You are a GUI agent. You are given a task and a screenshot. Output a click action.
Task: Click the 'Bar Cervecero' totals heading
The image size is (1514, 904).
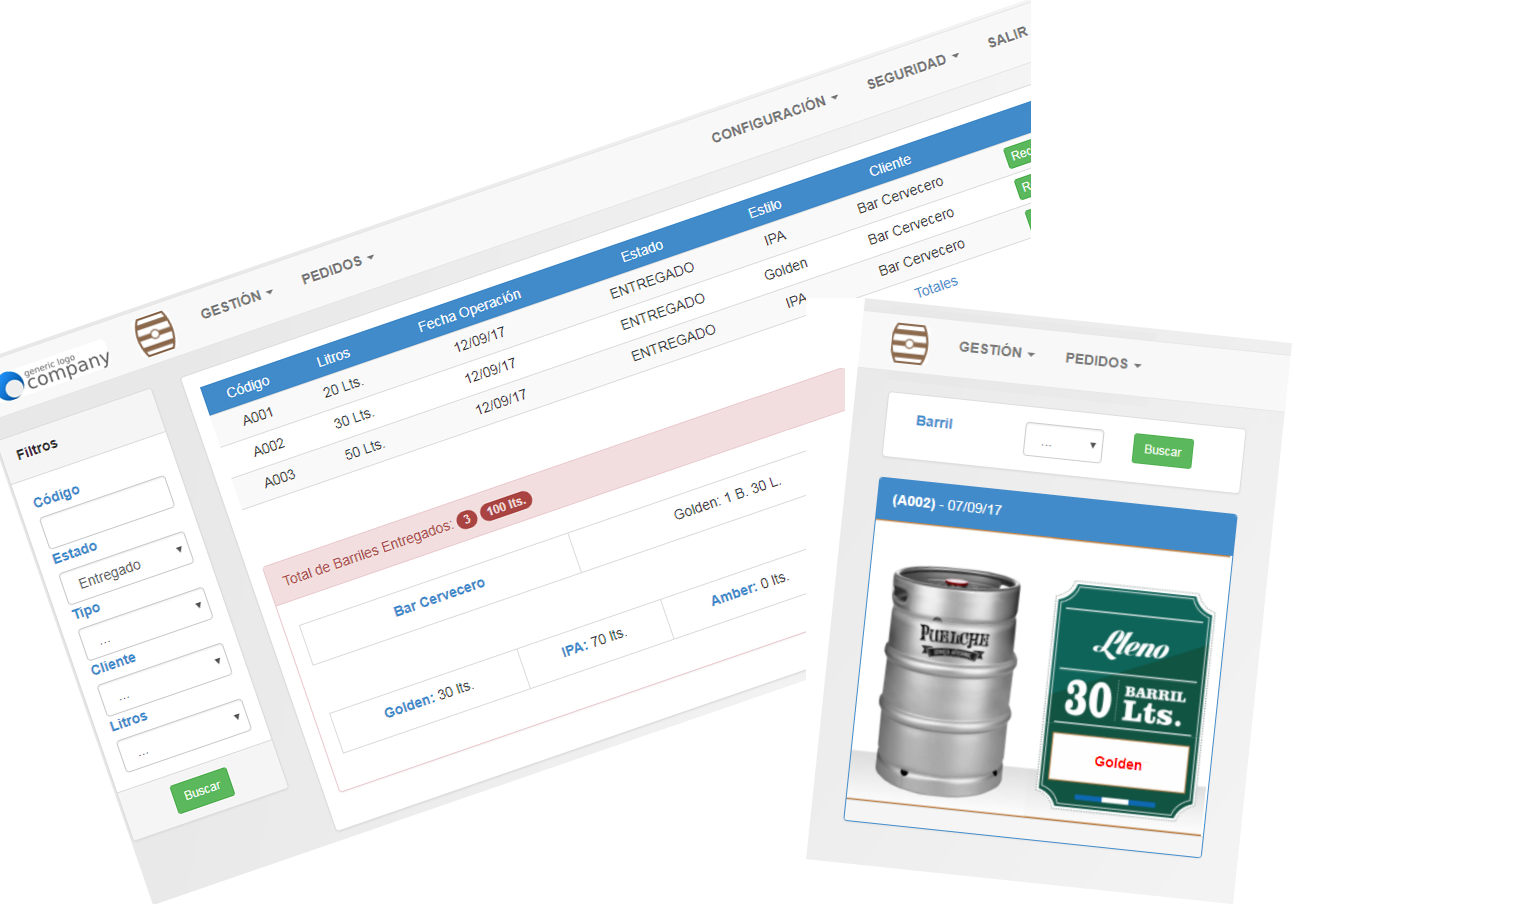pyautogui.click(x=439, y=596)
